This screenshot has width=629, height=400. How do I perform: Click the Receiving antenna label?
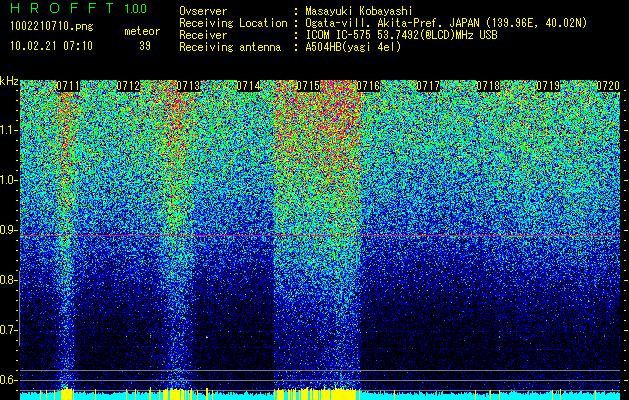(230, 47)
